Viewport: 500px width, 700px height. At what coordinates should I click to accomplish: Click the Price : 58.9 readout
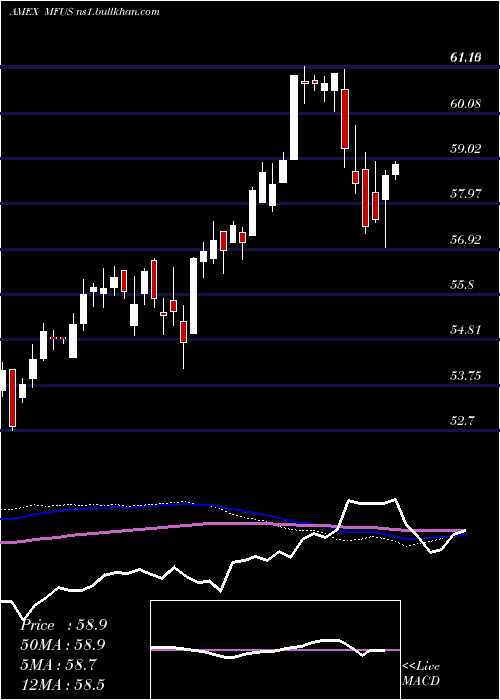[63, 625]
